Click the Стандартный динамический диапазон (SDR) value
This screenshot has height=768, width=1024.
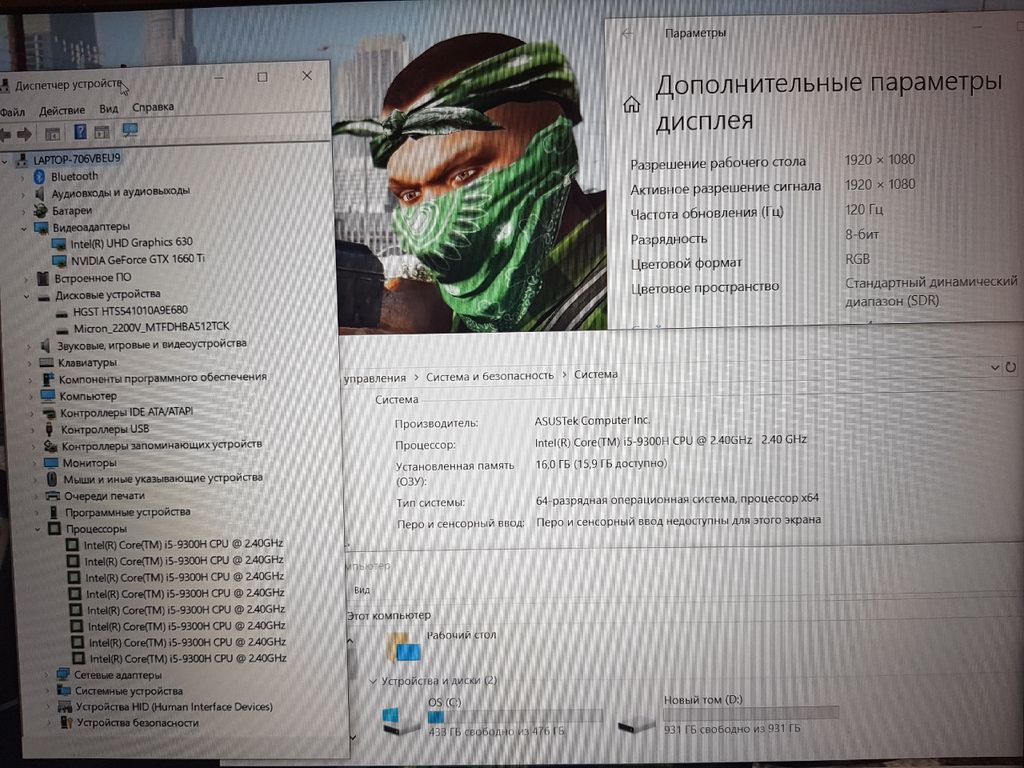click(x=931, y=292)
